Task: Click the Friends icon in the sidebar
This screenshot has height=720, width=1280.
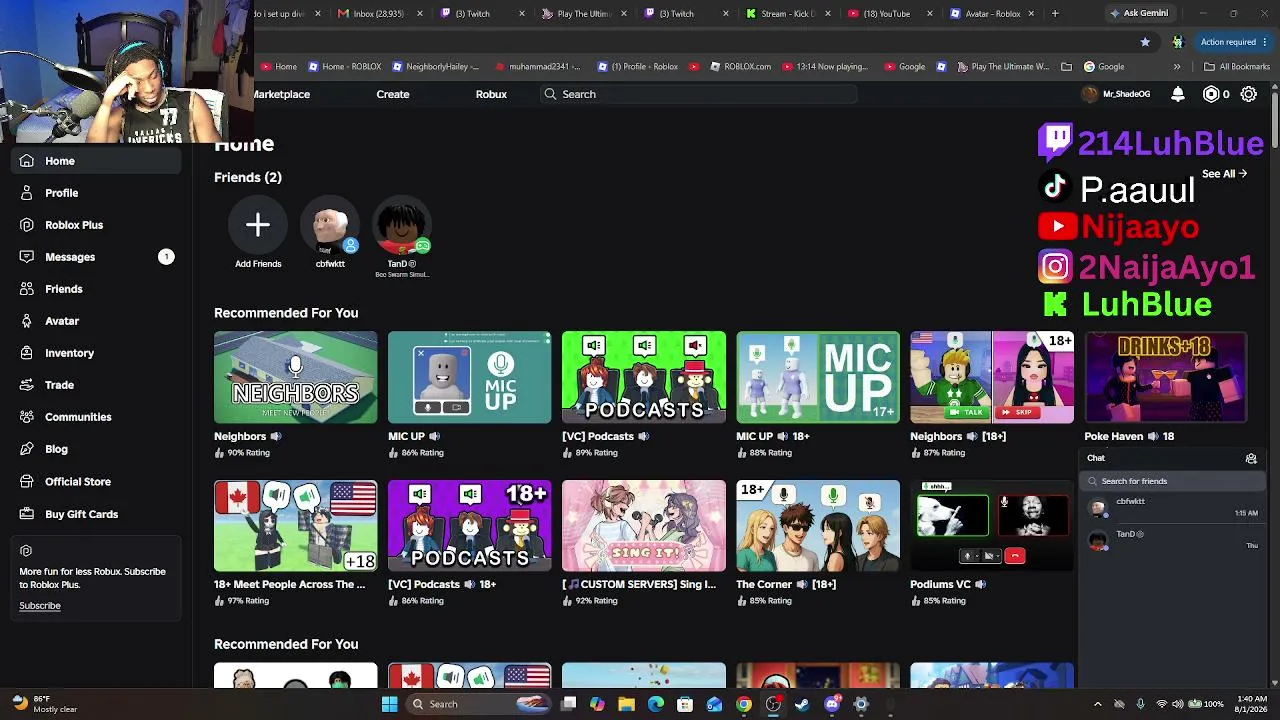Action: coord(26,289)
